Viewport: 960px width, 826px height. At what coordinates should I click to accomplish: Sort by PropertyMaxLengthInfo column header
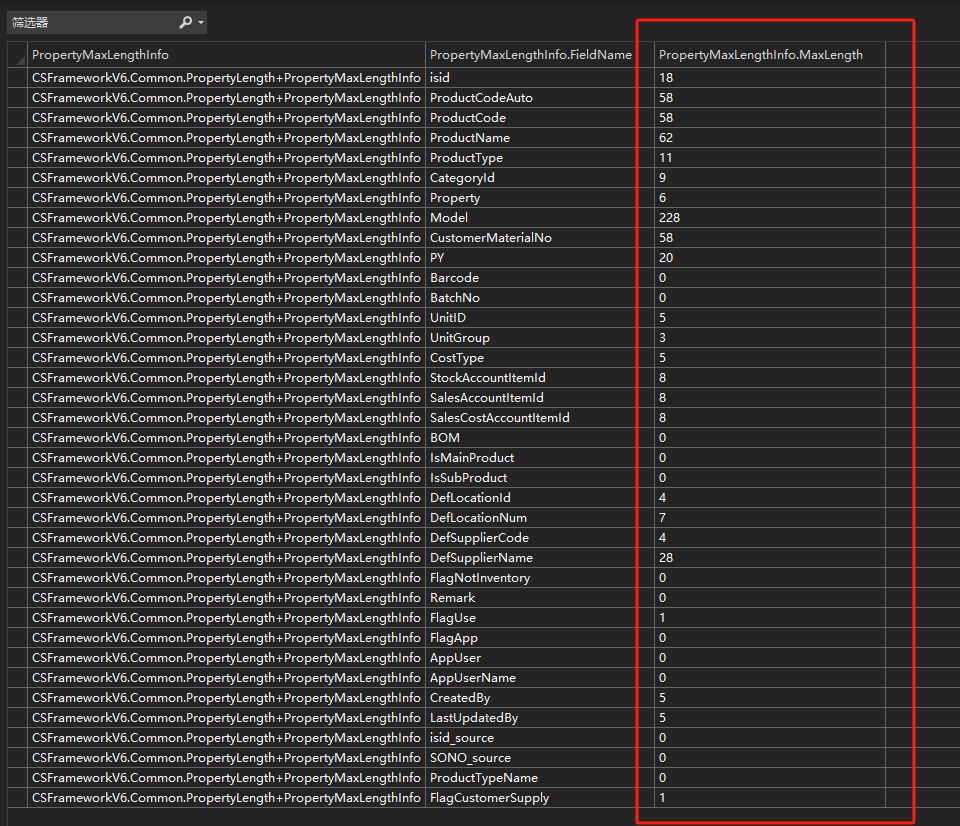[226, 55]
